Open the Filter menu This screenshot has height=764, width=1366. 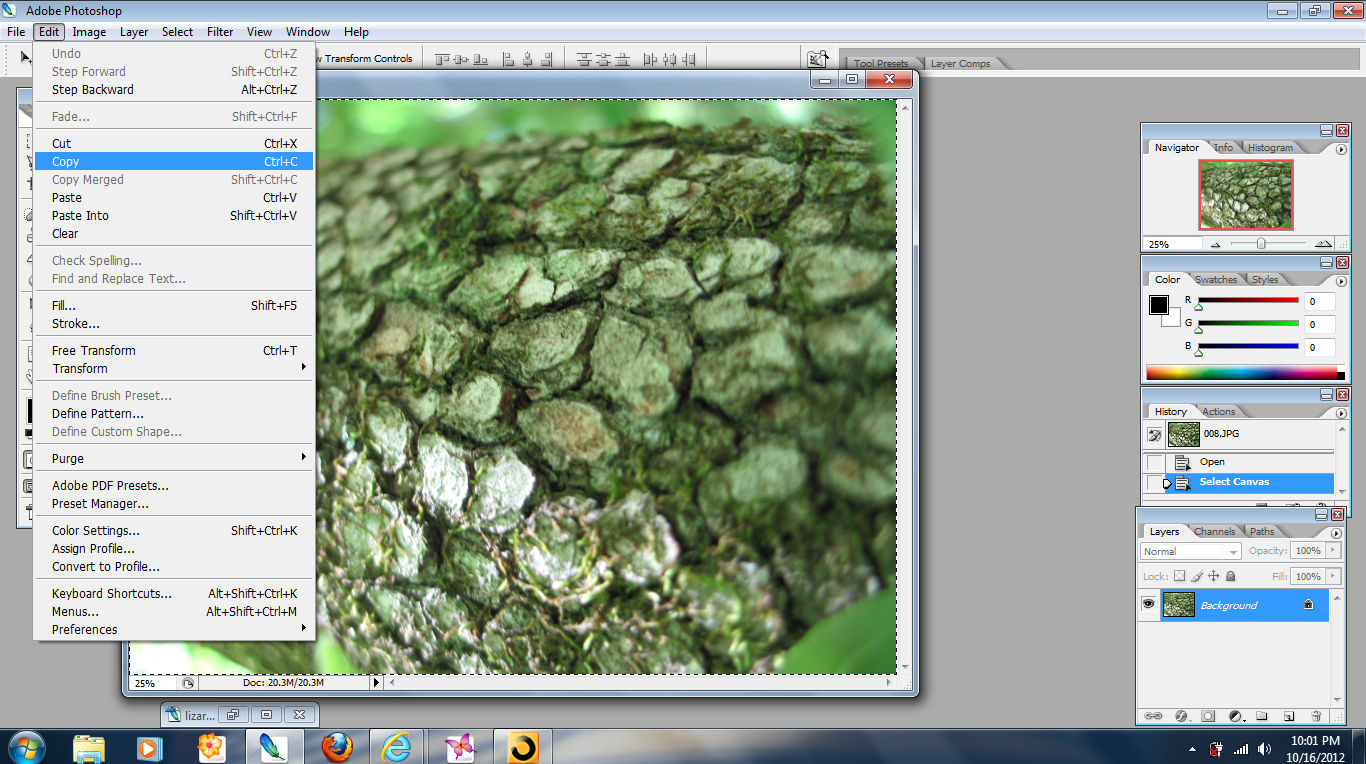(220, 32)
